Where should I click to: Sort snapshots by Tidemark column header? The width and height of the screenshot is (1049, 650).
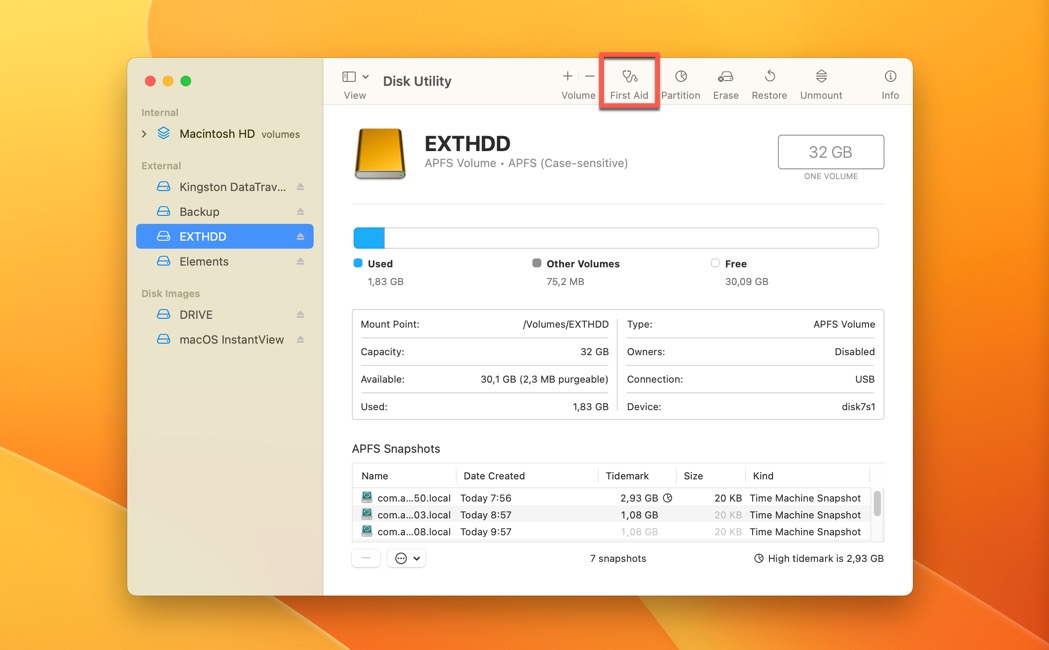627,476
